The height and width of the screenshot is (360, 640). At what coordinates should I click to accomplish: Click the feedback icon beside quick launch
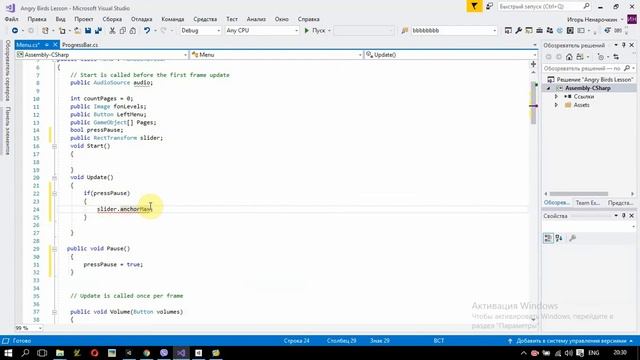[489, 7]
